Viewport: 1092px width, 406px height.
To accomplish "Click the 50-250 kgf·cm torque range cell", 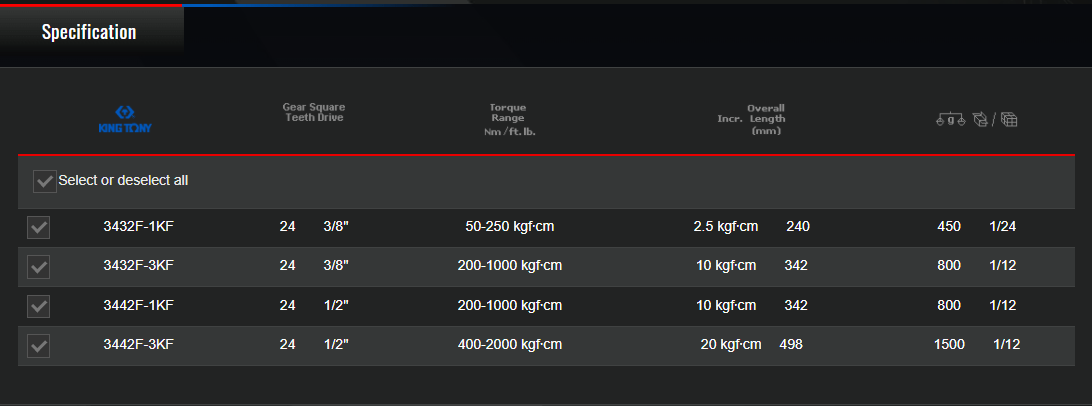I will click(510, 226).
